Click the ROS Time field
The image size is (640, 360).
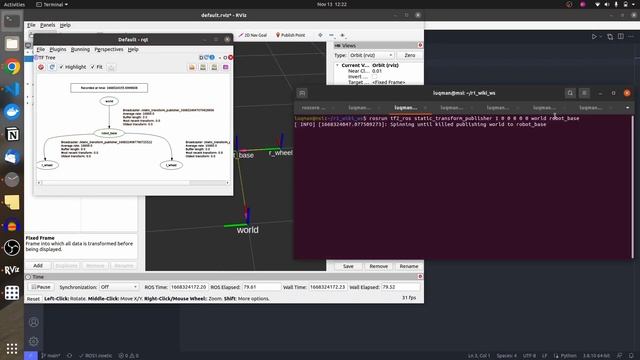point(189,287)
